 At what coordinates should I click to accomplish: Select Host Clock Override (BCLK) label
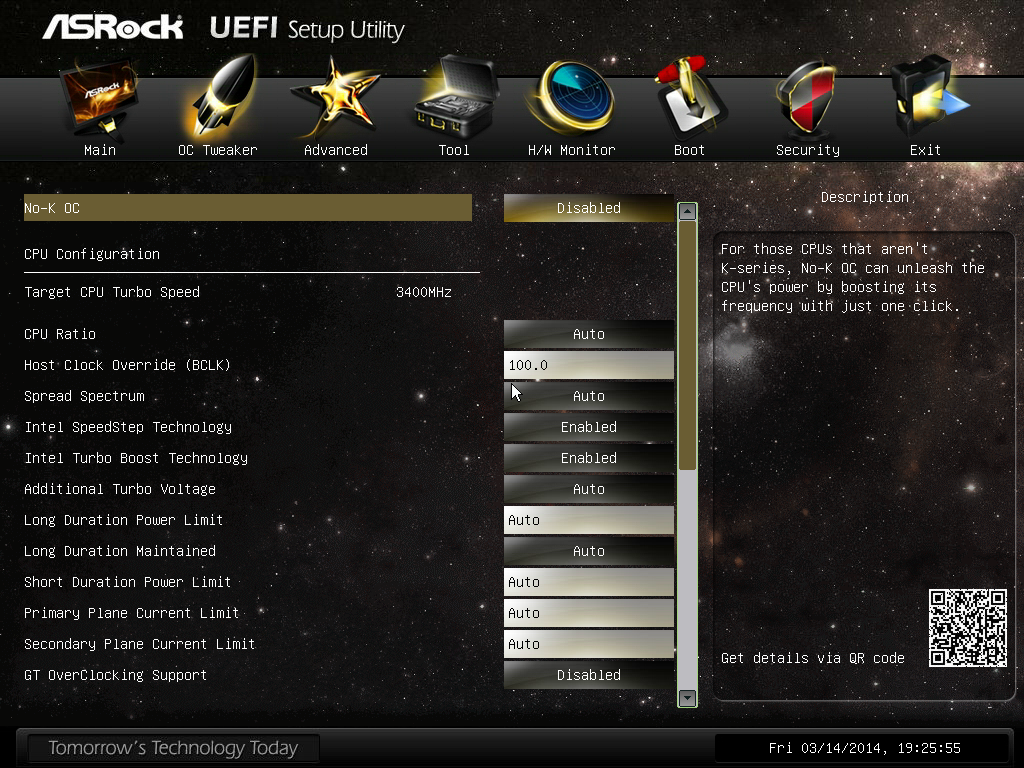127,365
